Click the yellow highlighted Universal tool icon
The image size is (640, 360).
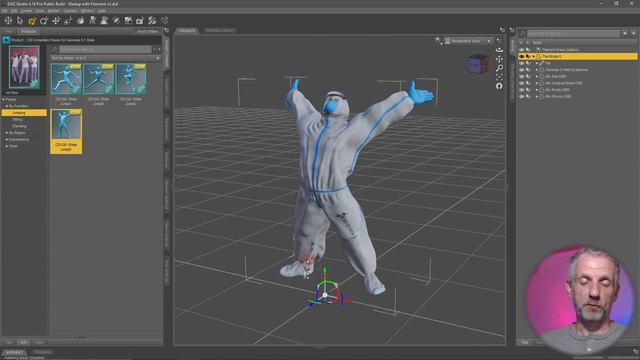(32, 20)
